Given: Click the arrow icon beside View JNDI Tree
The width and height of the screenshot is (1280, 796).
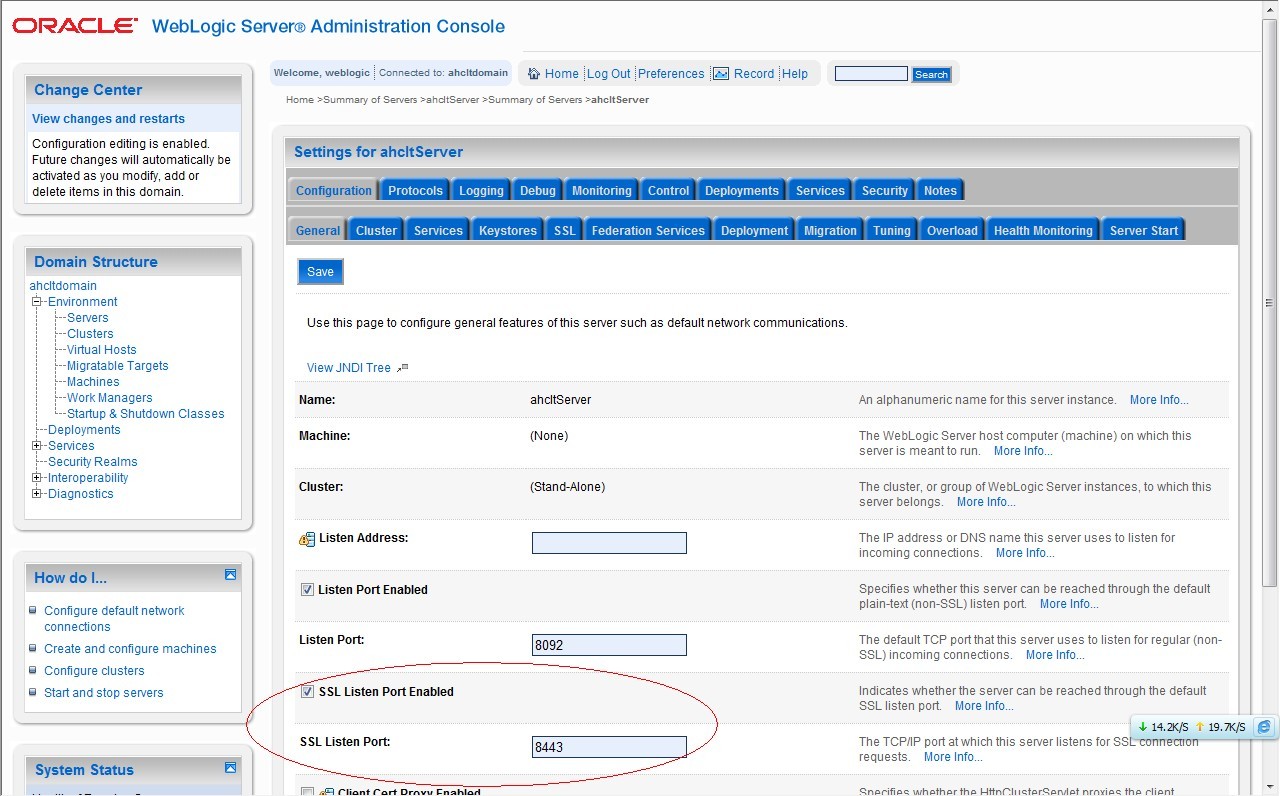Looking at the screenshot, I should point(402,368).
